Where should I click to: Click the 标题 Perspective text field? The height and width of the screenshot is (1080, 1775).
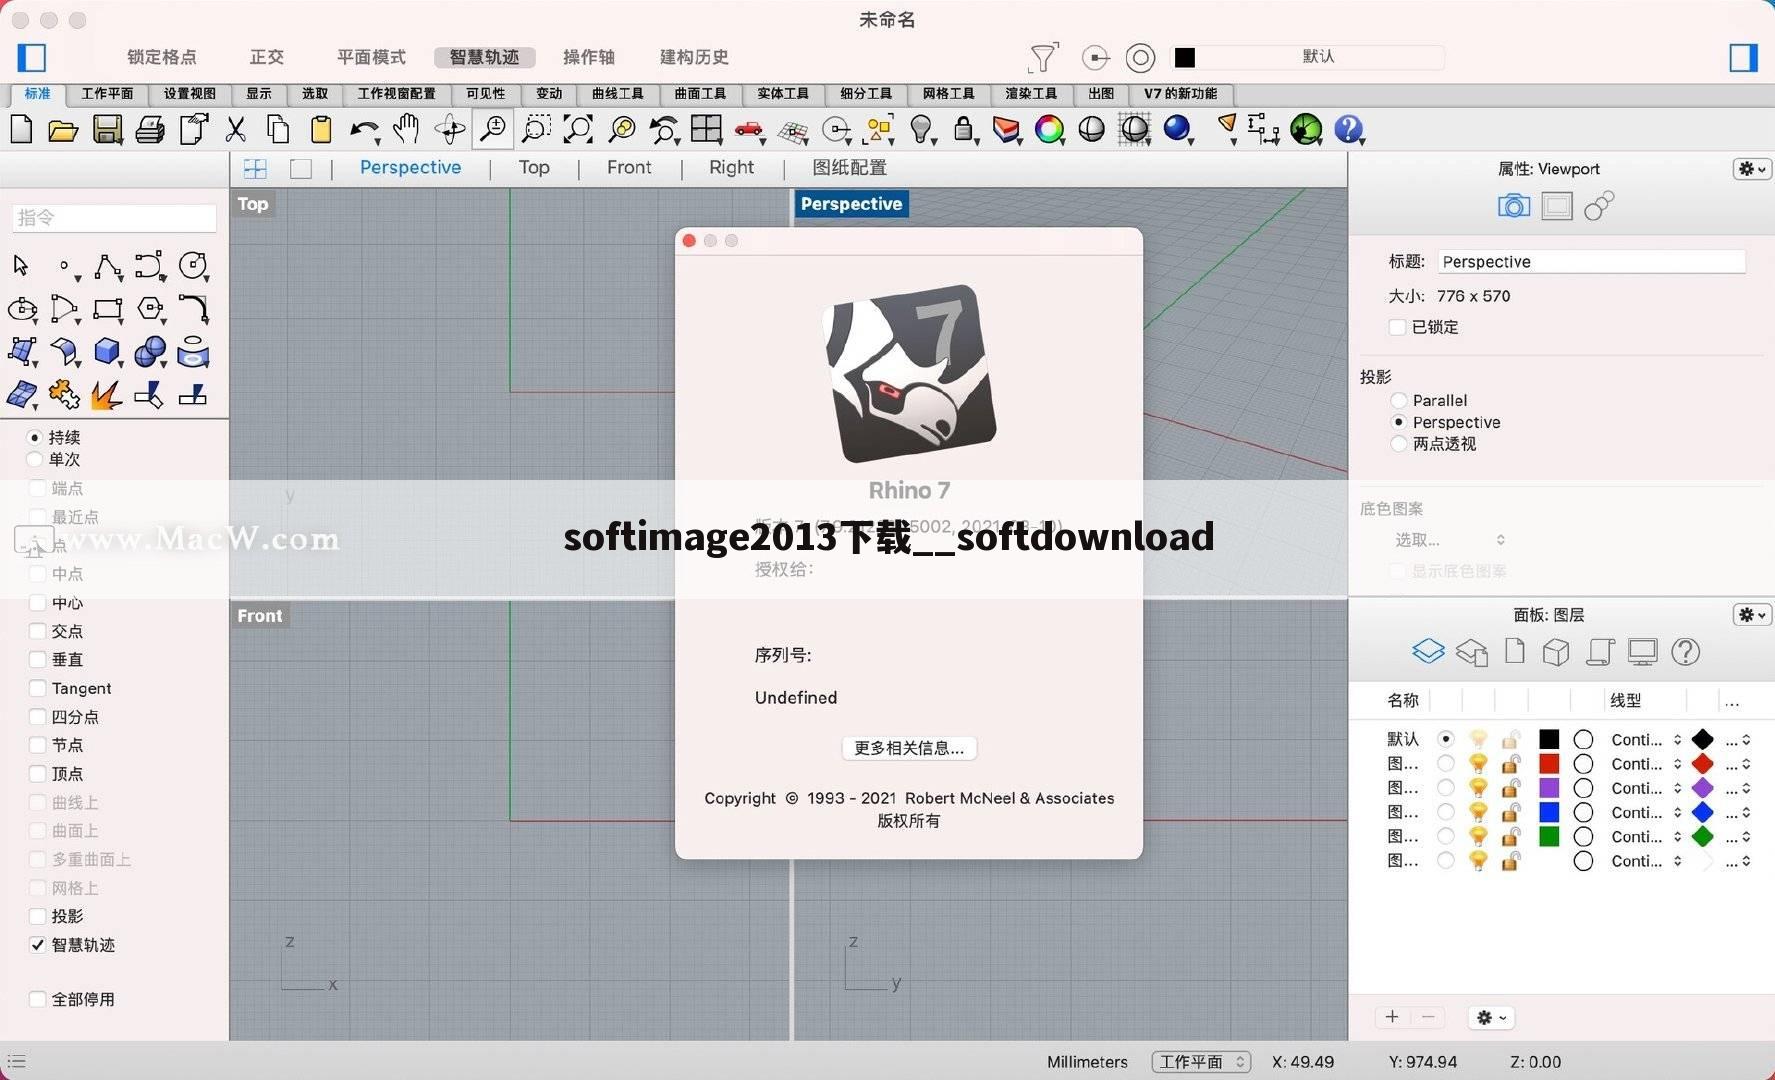1591,262
